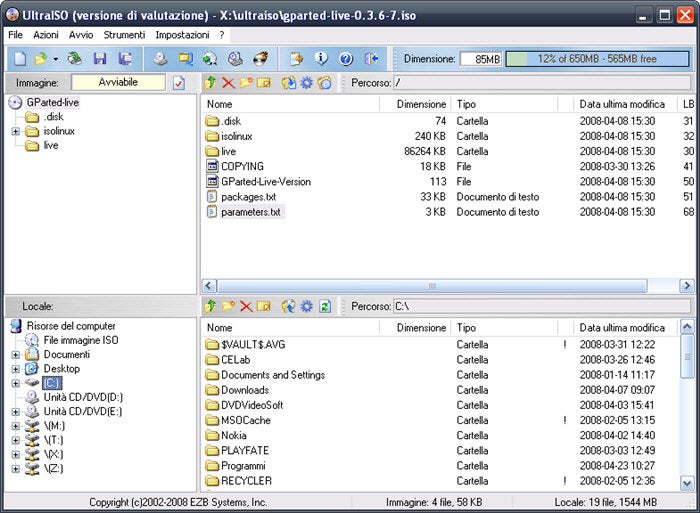Click the 650MB media capacity bar

597,59
